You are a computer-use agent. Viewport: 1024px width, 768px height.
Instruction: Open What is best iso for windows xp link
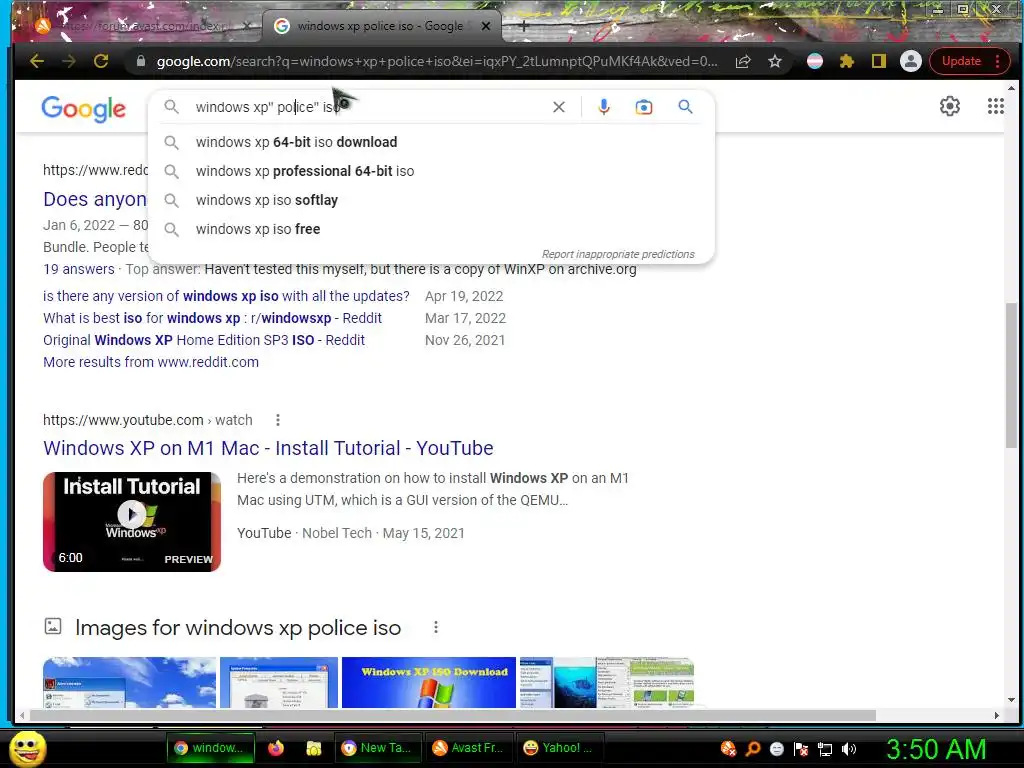click(212, 318)
